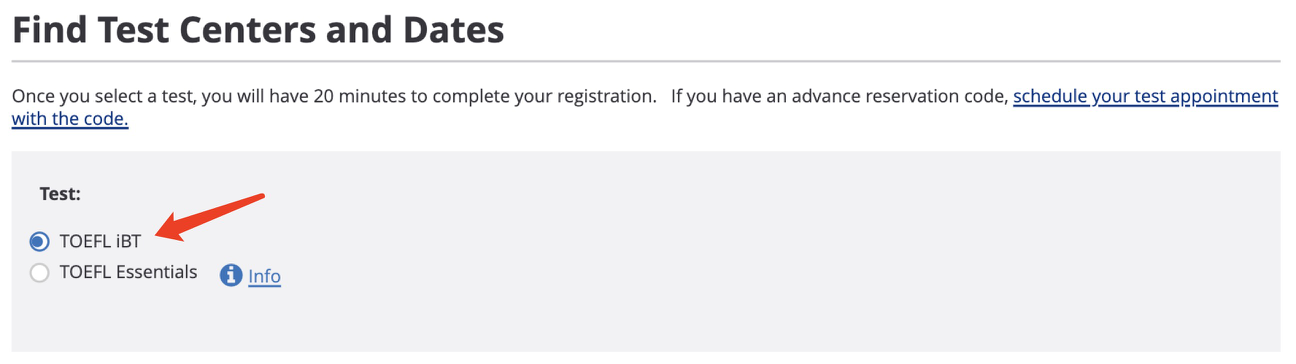Select the TOEFL iBT radio button
Screen dimensions: 1296x364
(39, 241)
